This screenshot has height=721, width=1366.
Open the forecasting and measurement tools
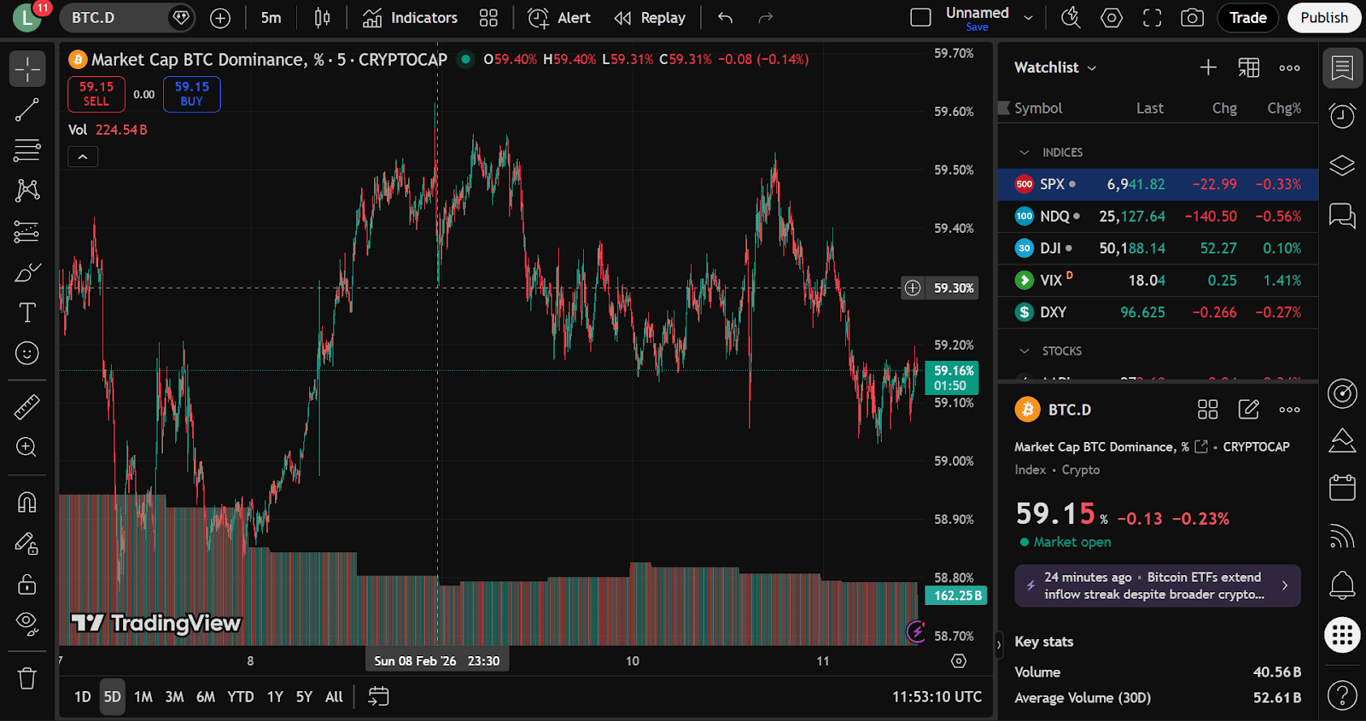tap(27, 232)
